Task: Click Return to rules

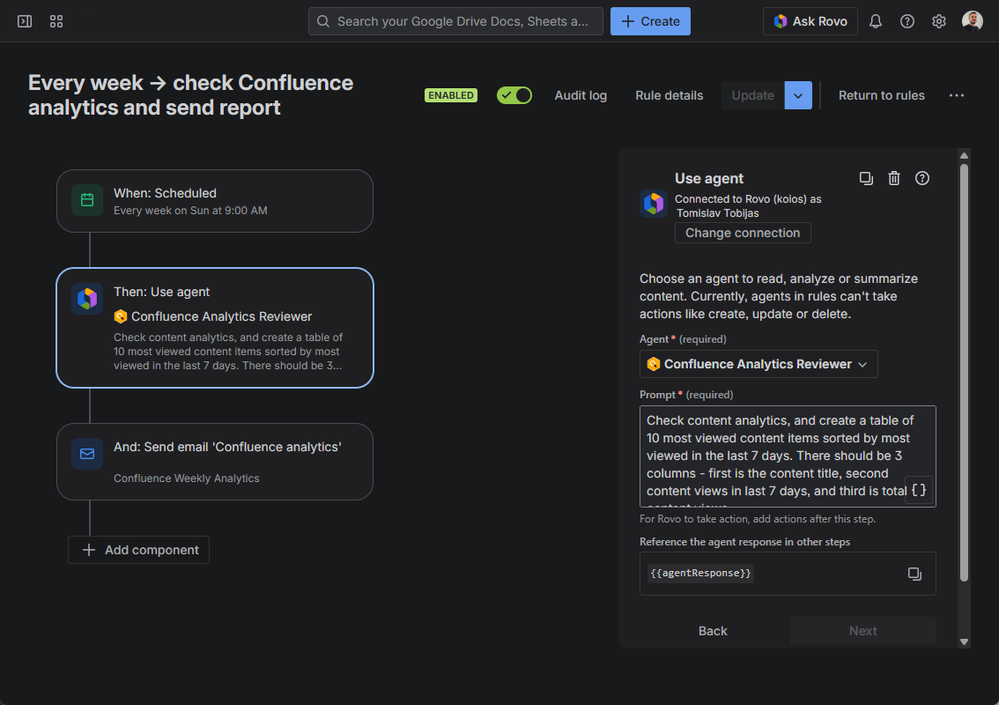Action: click(x=881, y=96)
